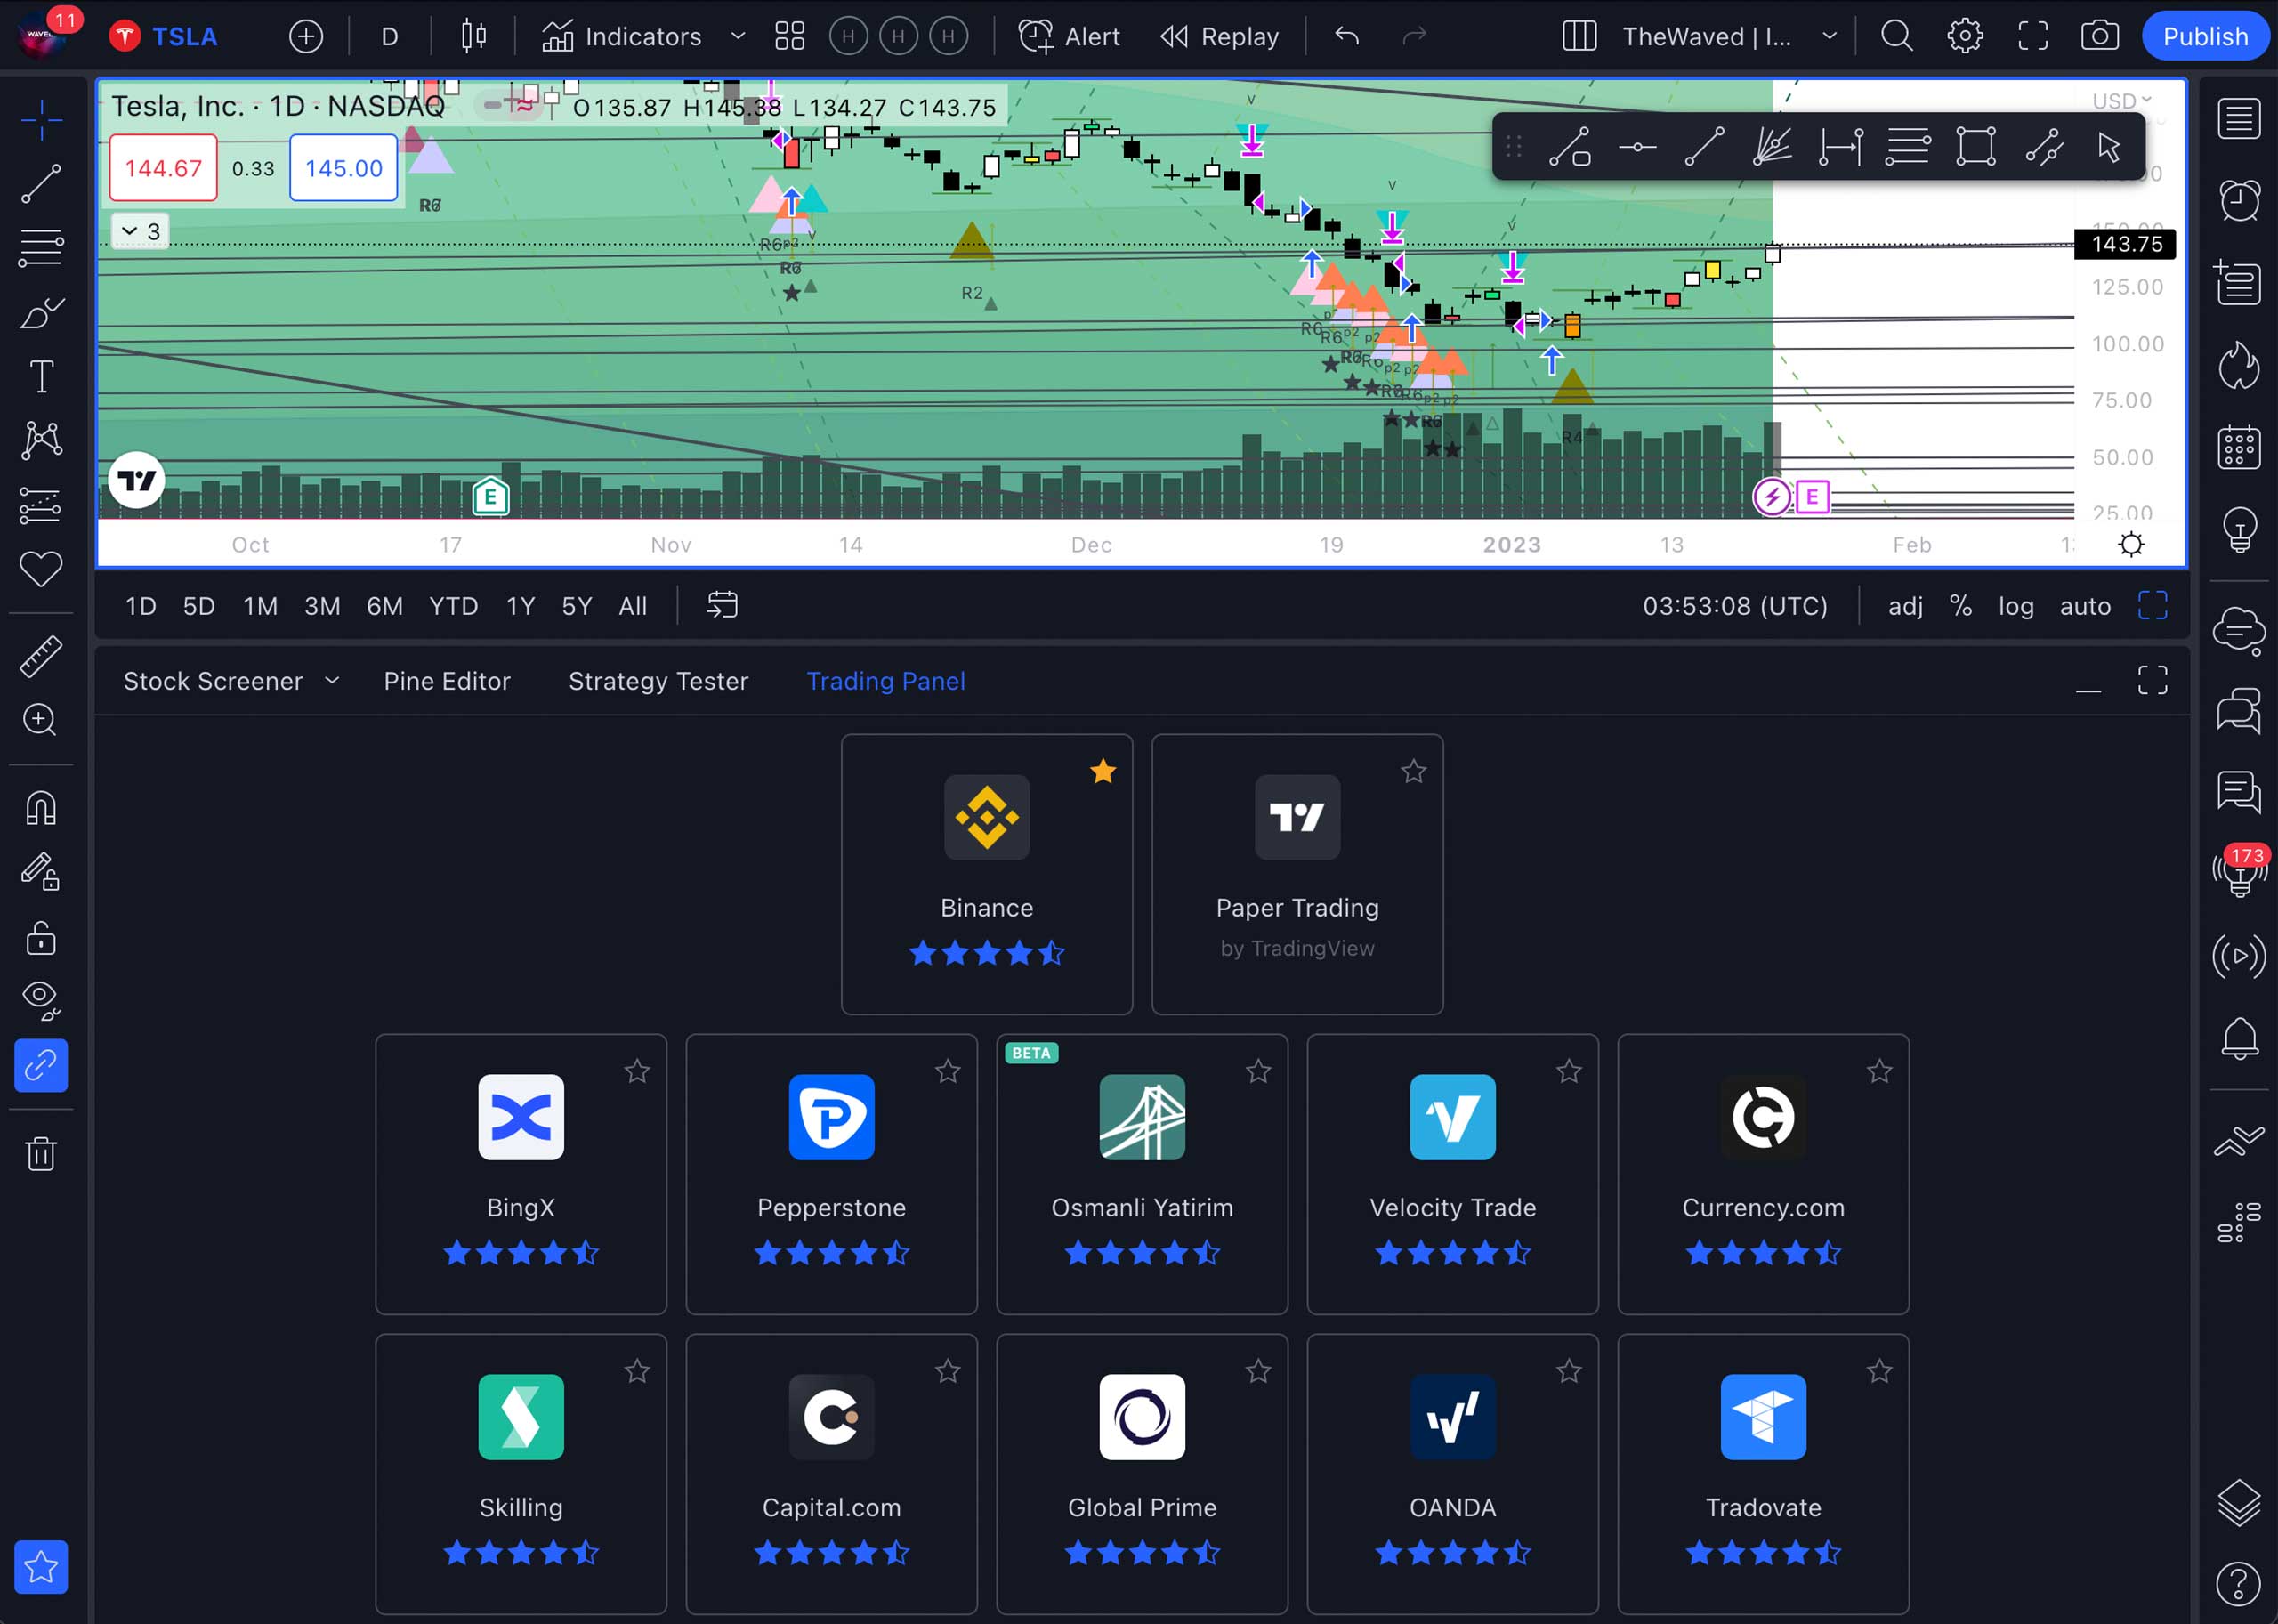The height and width of the screenshot is (1624, 2278).
Task: Open the heart icons tool
Action: [41, 569]
